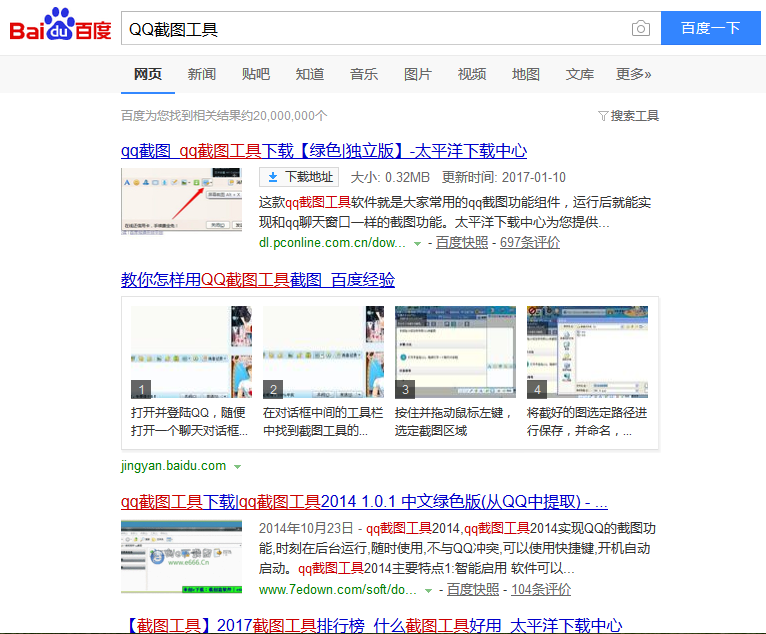Open the 贴吧 tab

255,74
